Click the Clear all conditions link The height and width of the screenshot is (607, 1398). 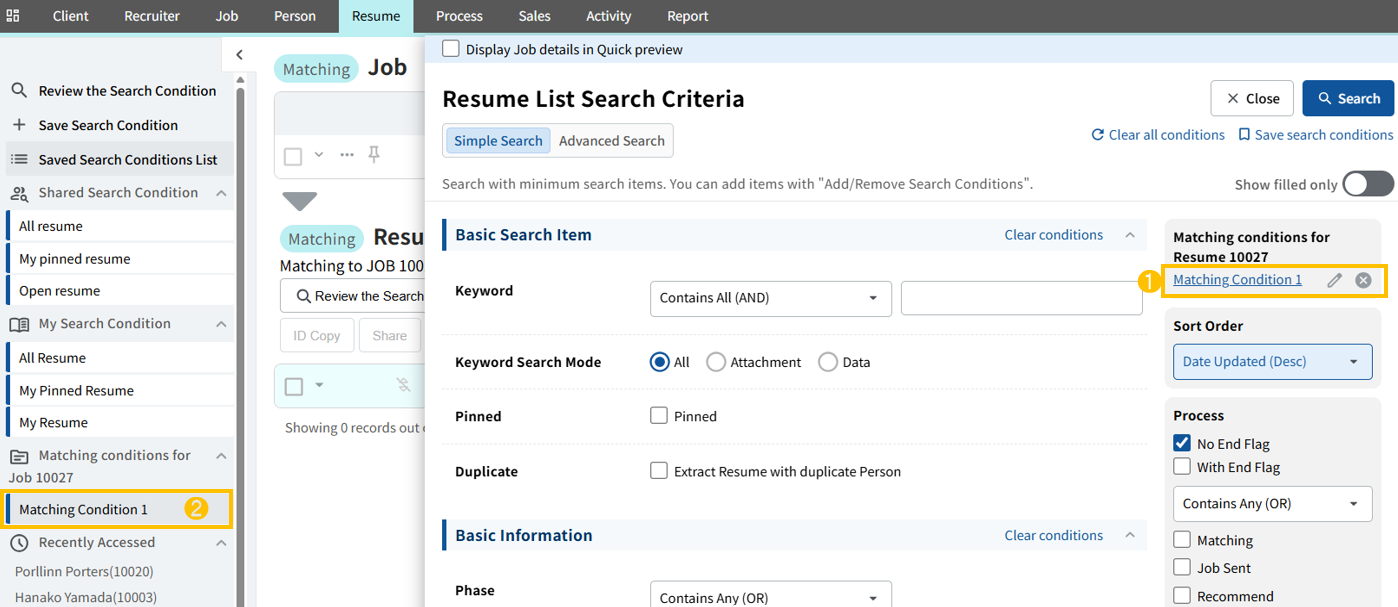pos(1157,135)
